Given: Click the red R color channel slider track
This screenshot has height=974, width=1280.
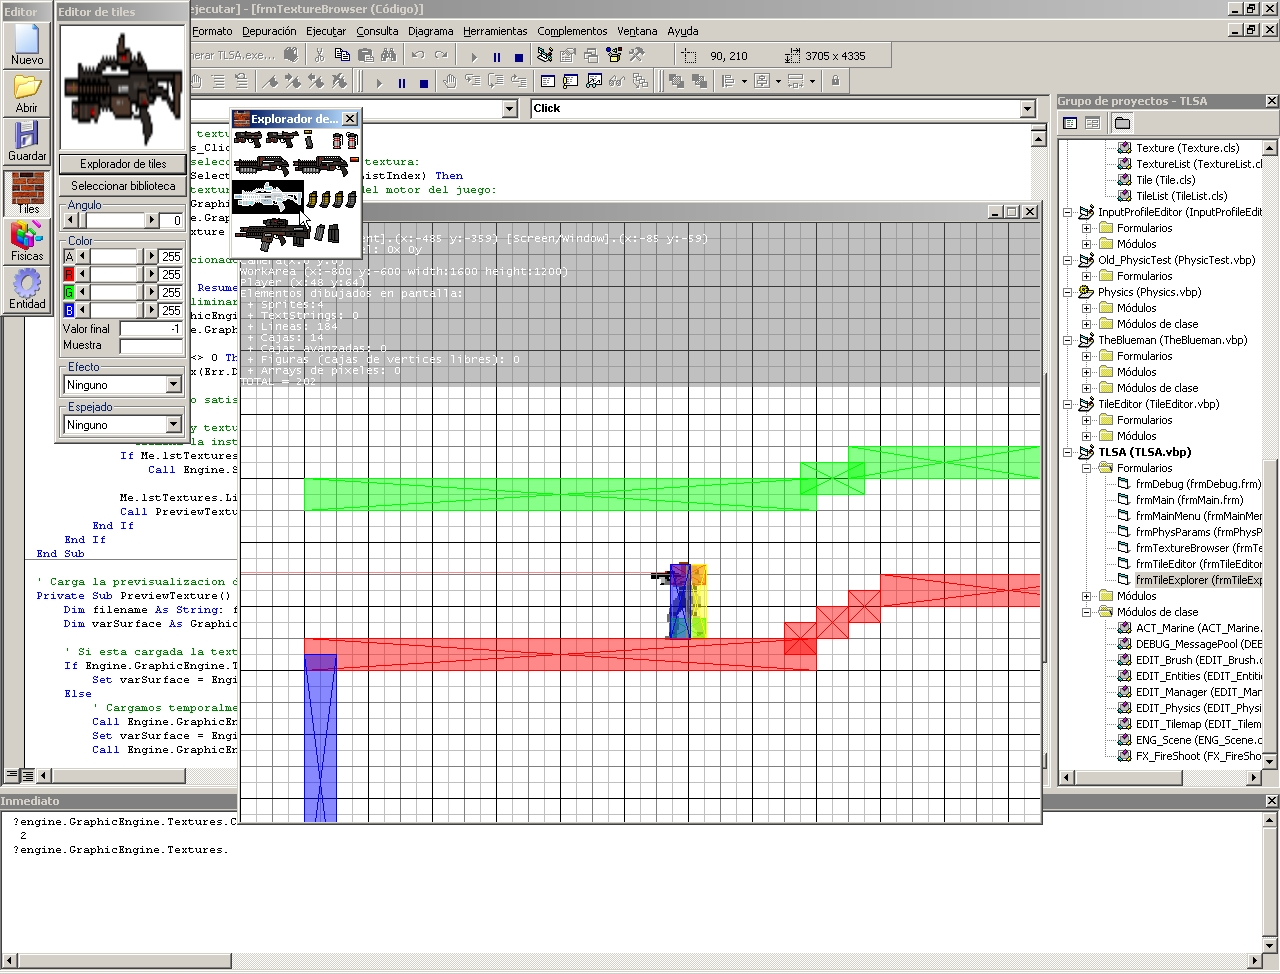Looking at the screenshot, I should (x=115, y=274).
